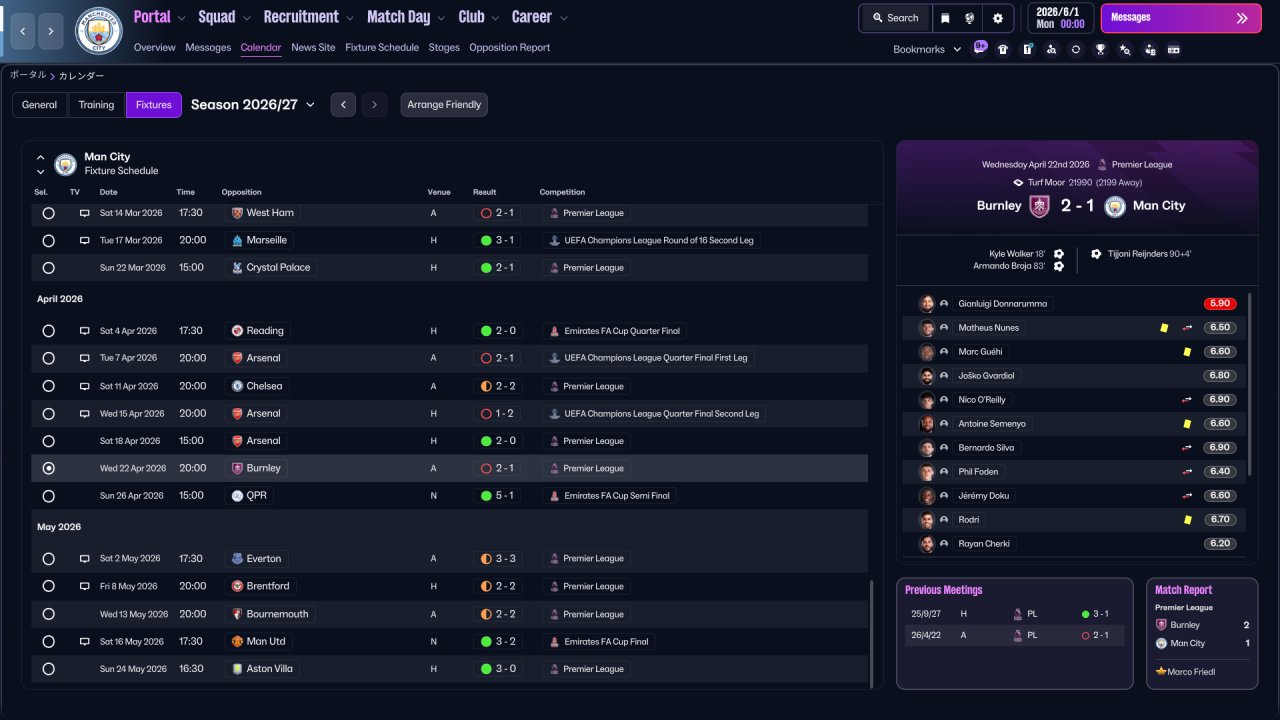Open the 9+ notifications chat bubble bookmark
This screenshot has height=720, width=1280.
point(980,48)
